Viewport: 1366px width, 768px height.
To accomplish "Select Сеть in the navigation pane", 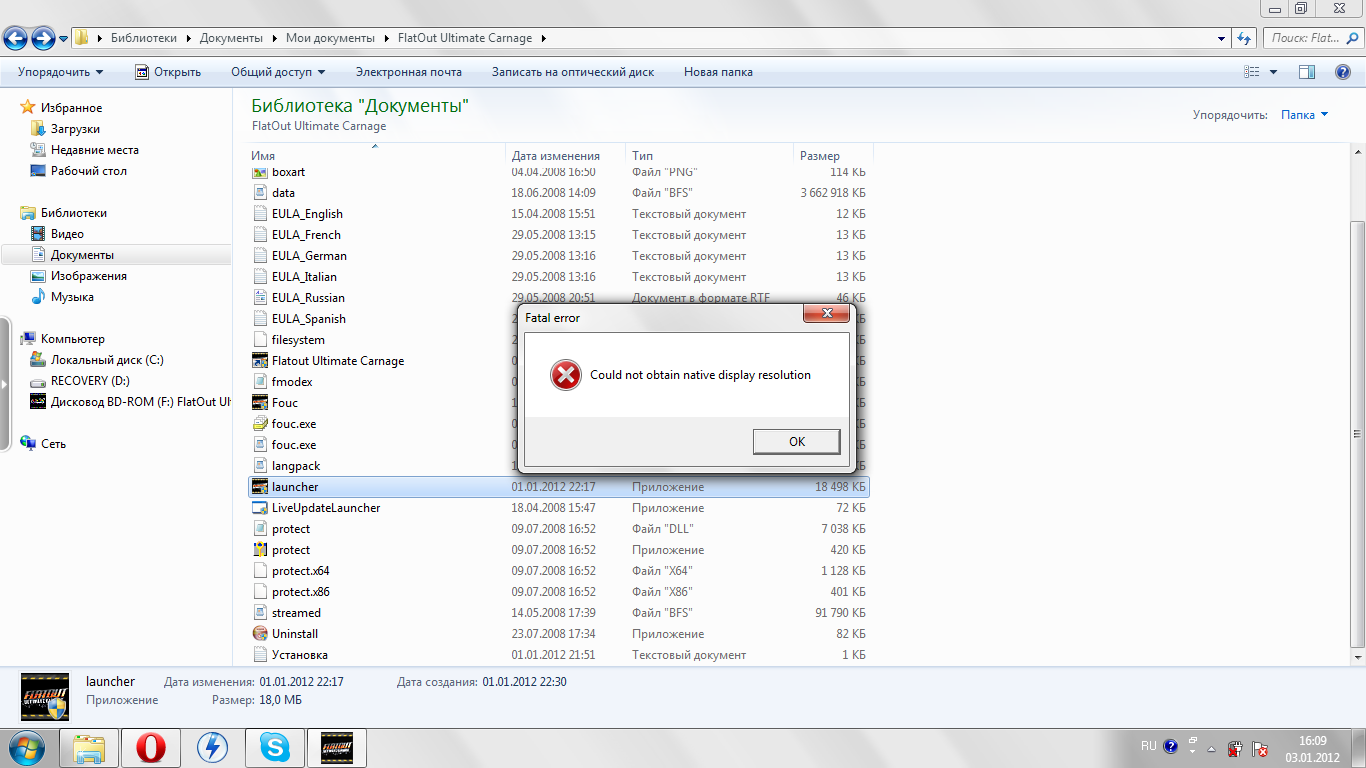I will pos(53,444).
